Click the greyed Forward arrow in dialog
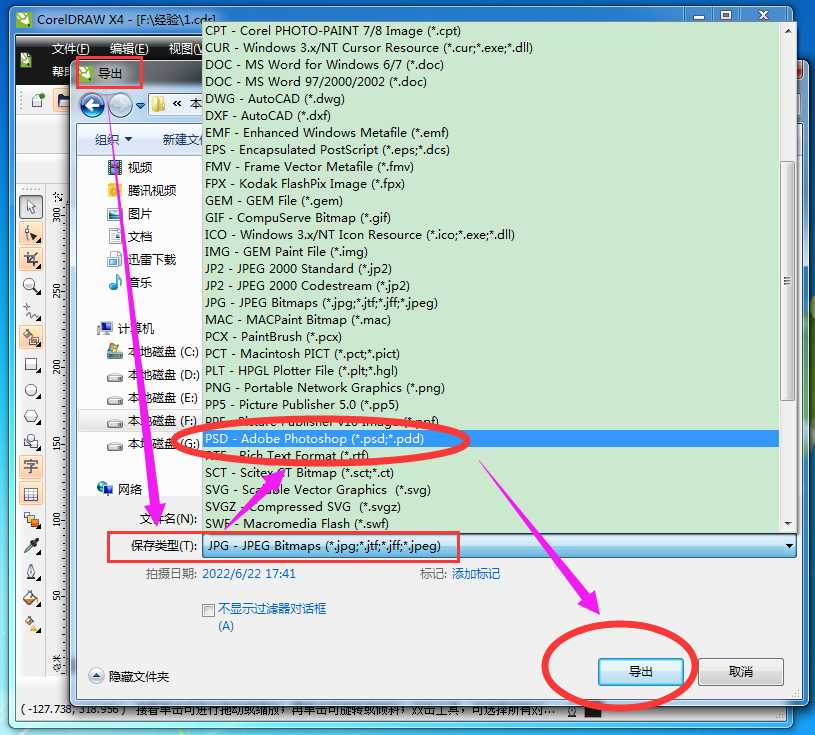 120,106
